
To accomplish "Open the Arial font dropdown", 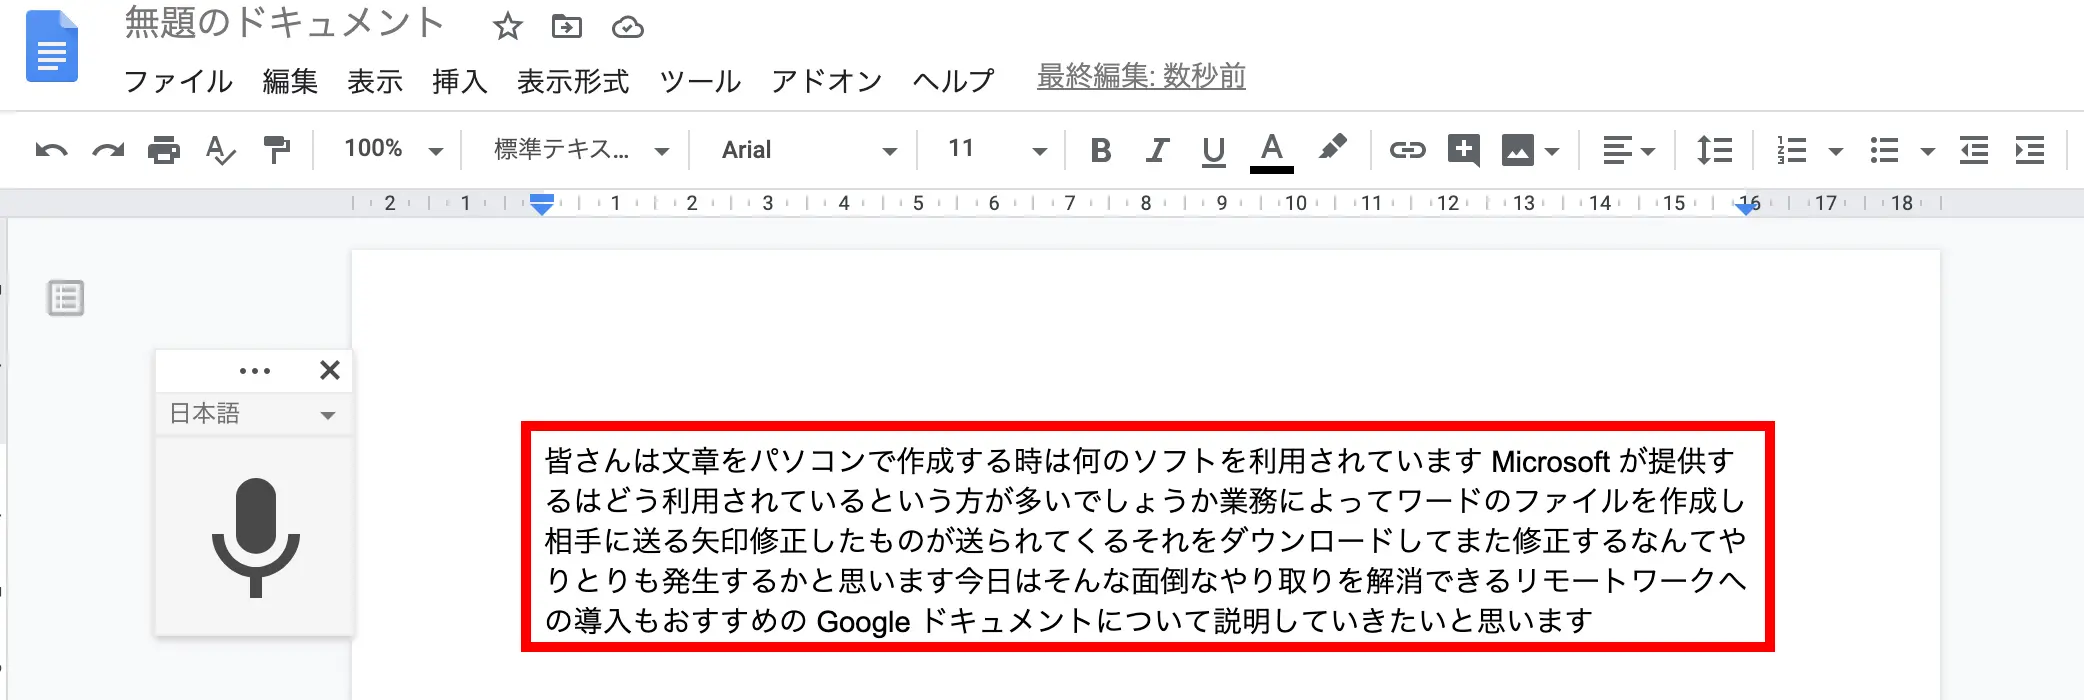I will 809,150.
